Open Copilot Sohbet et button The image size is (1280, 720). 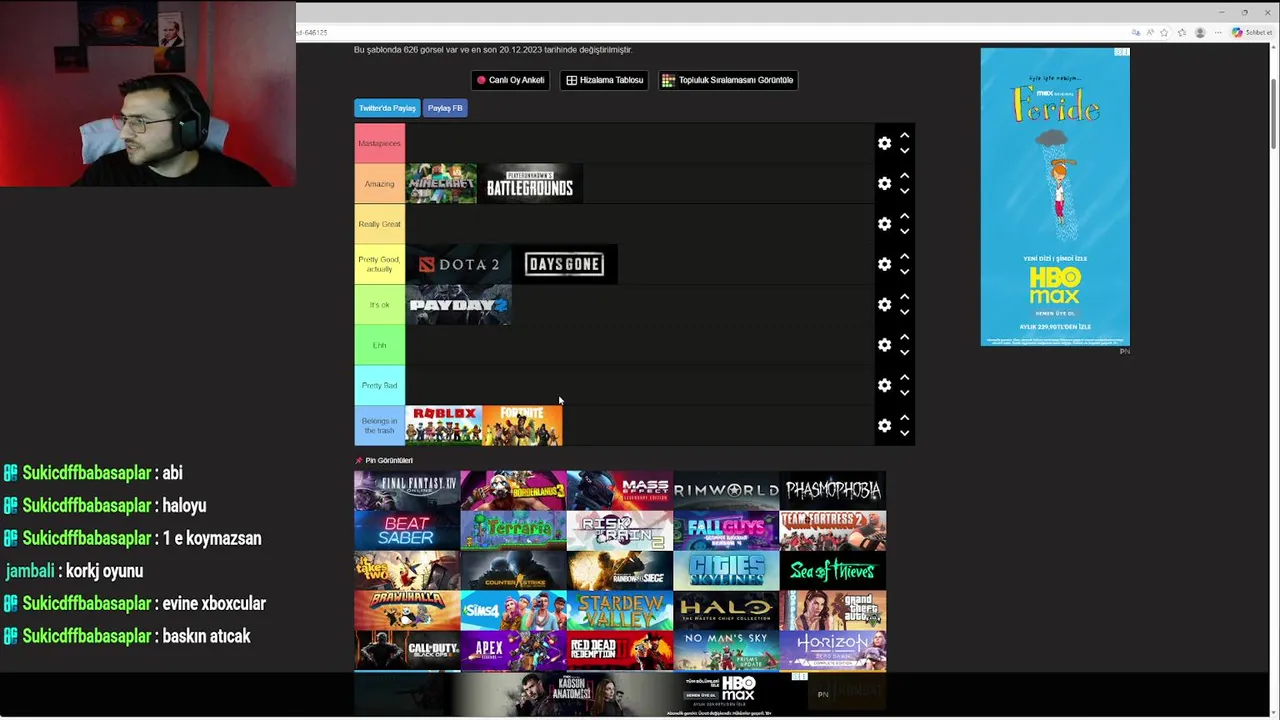pyautogui.click(x=1252, y=32)
